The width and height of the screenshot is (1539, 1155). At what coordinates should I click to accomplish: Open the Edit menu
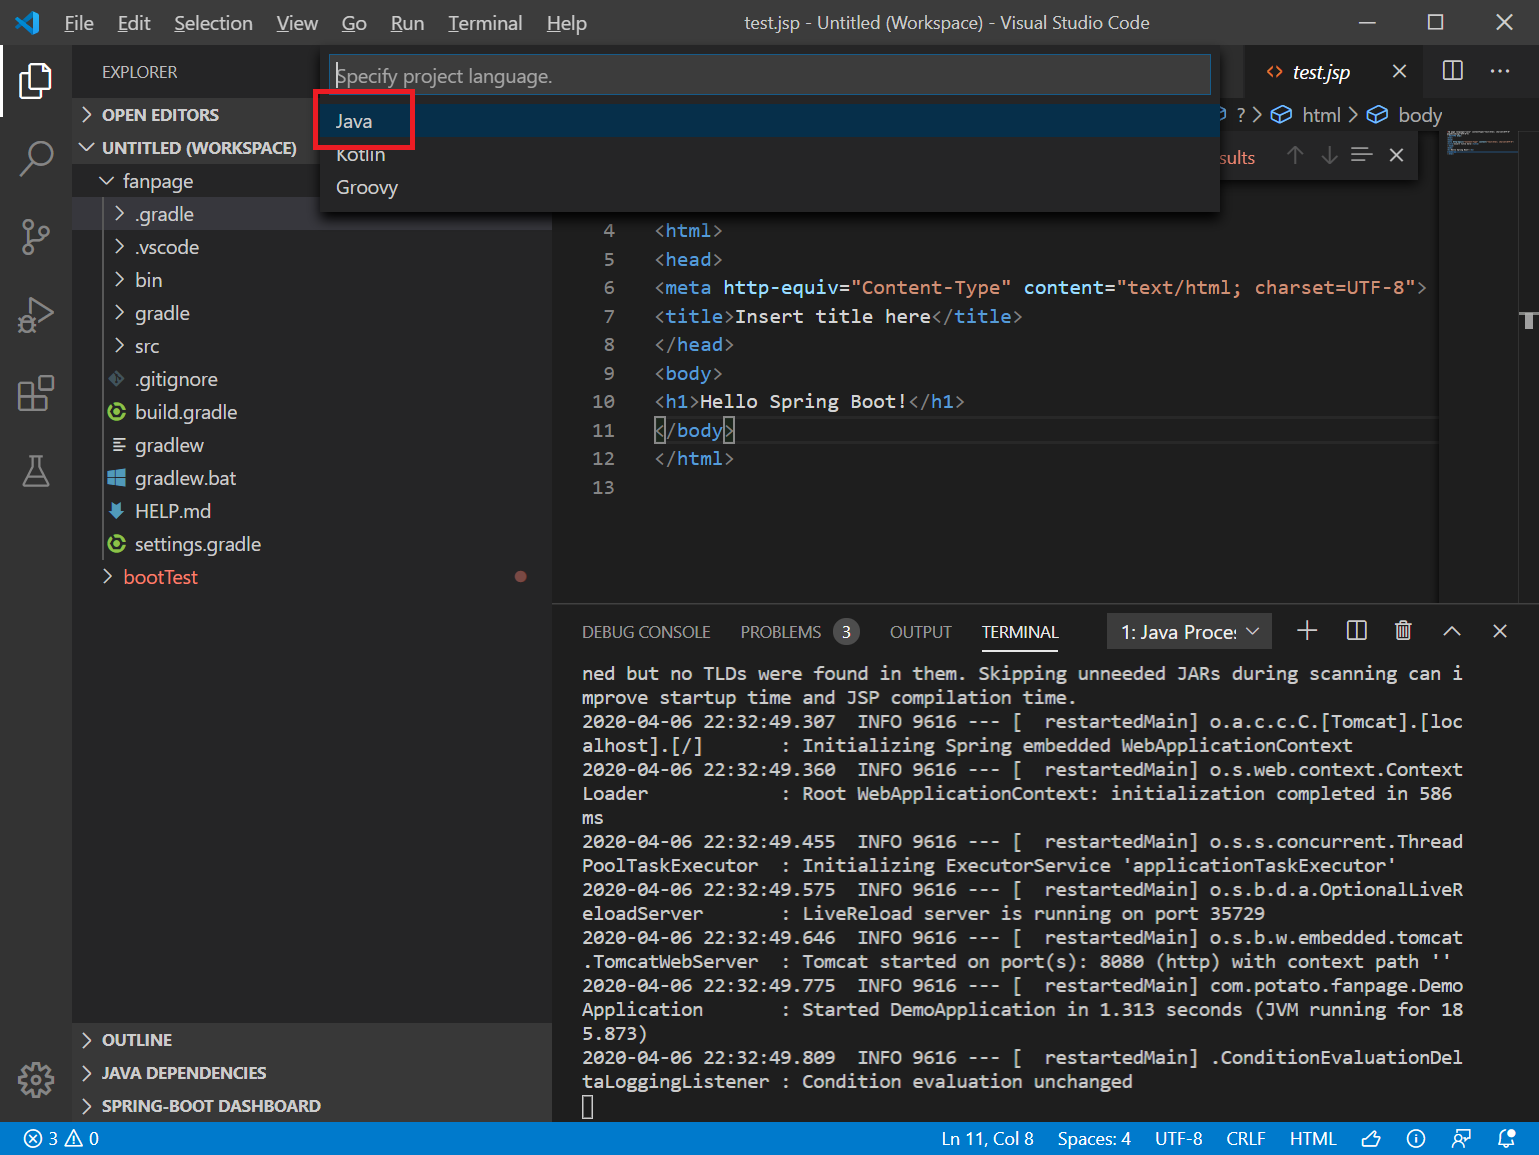[x=134, y=23]
